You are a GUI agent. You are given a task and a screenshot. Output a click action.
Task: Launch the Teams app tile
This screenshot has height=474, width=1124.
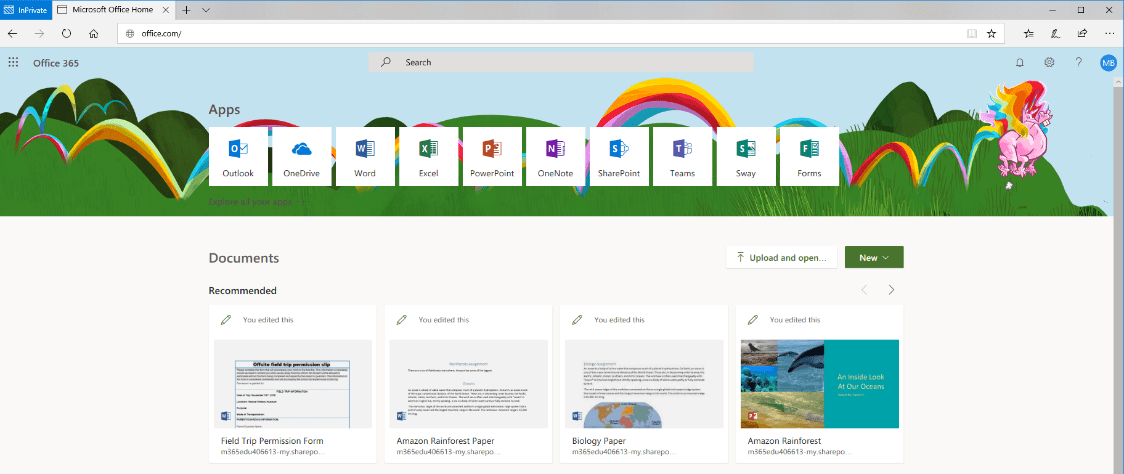point(682,156)
